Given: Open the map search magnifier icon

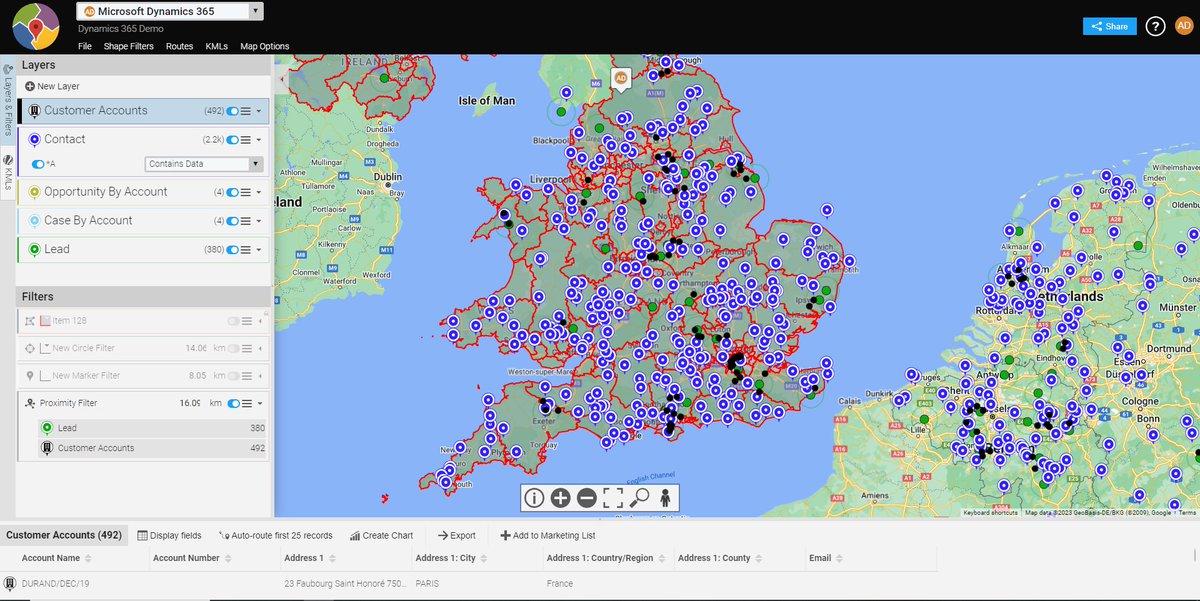Looking at the screenshot, I should click(638, 497).
